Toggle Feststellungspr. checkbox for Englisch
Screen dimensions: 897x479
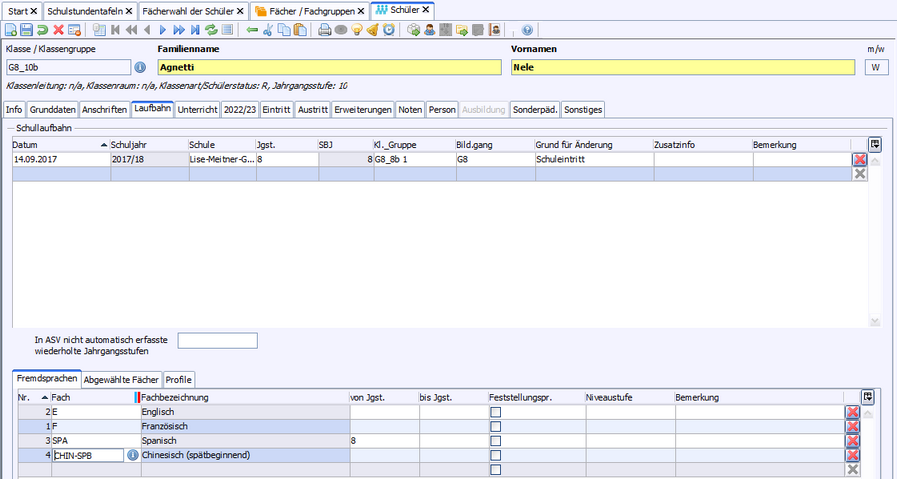(x=495, y=412)
